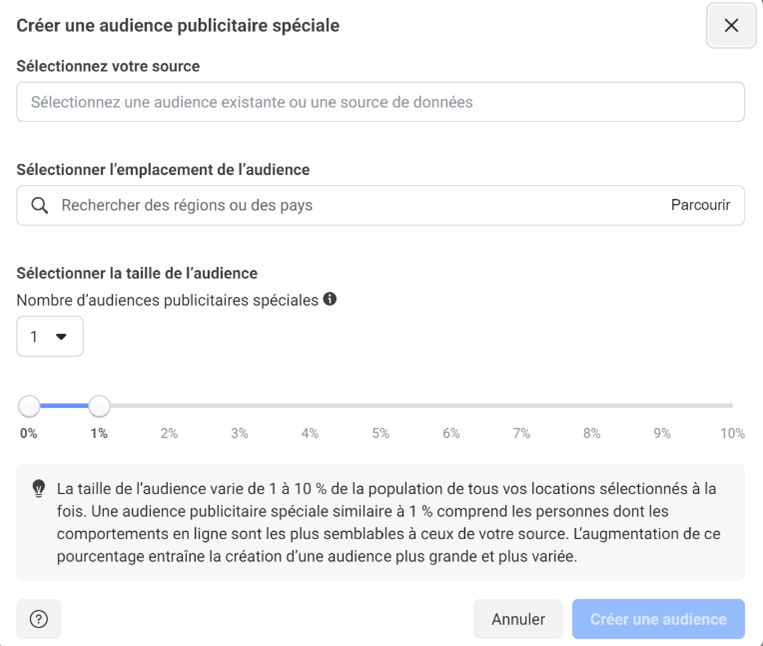
Task: Click the Parcourir browse link
Action: pyautogui.click(x=700, y=205)
